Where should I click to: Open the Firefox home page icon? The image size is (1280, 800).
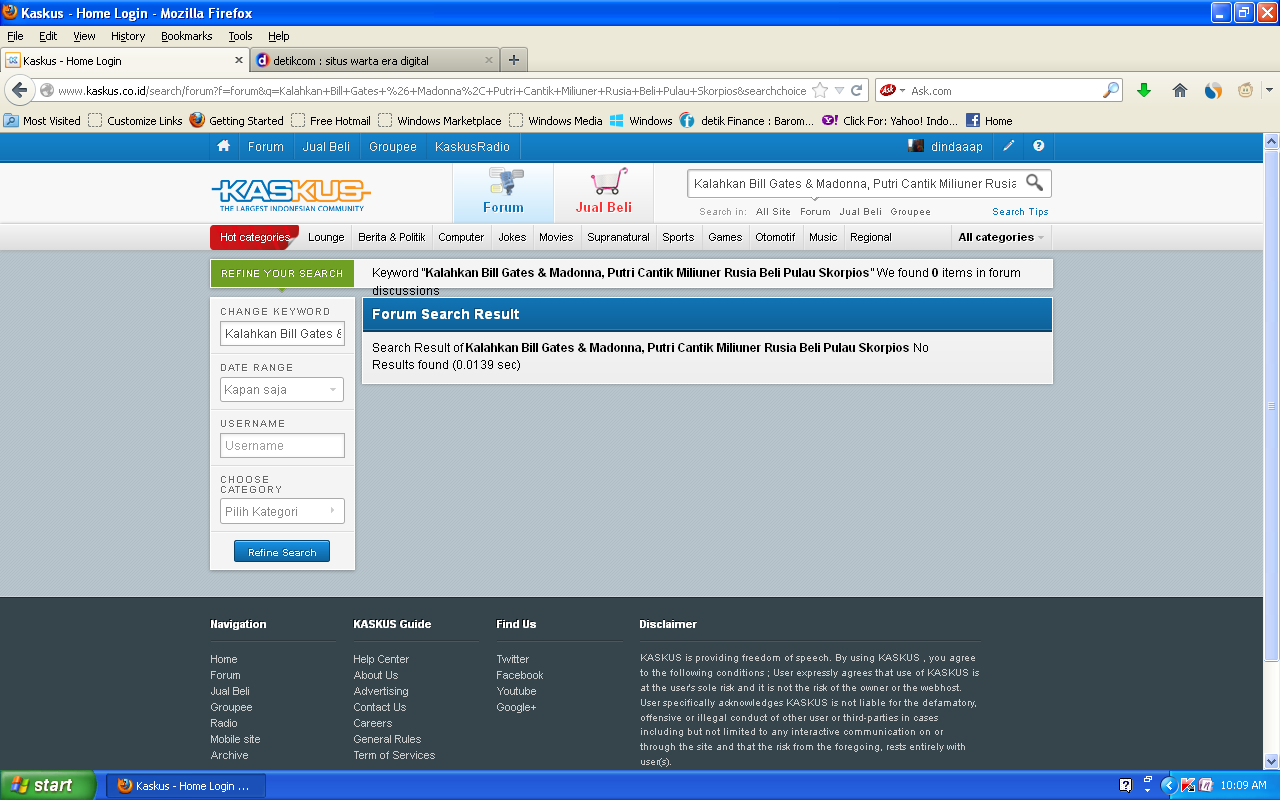click(1180, 90)
